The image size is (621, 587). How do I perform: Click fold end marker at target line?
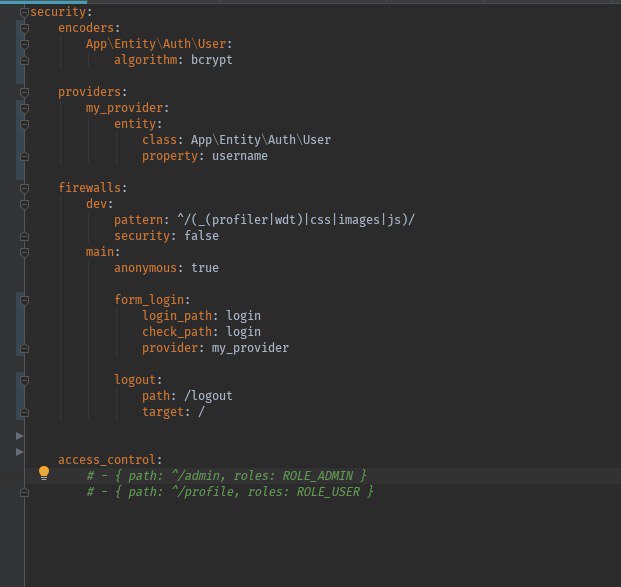pos(24,413)
